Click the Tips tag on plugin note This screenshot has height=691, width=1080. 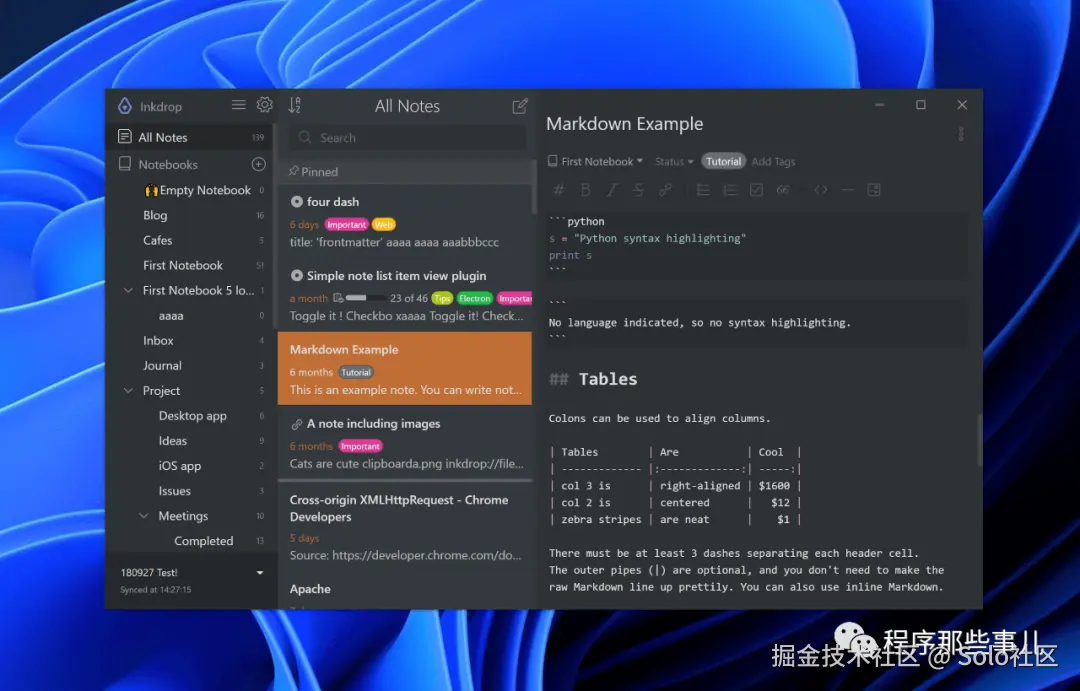pyautogui.click(x=442, y=298)
